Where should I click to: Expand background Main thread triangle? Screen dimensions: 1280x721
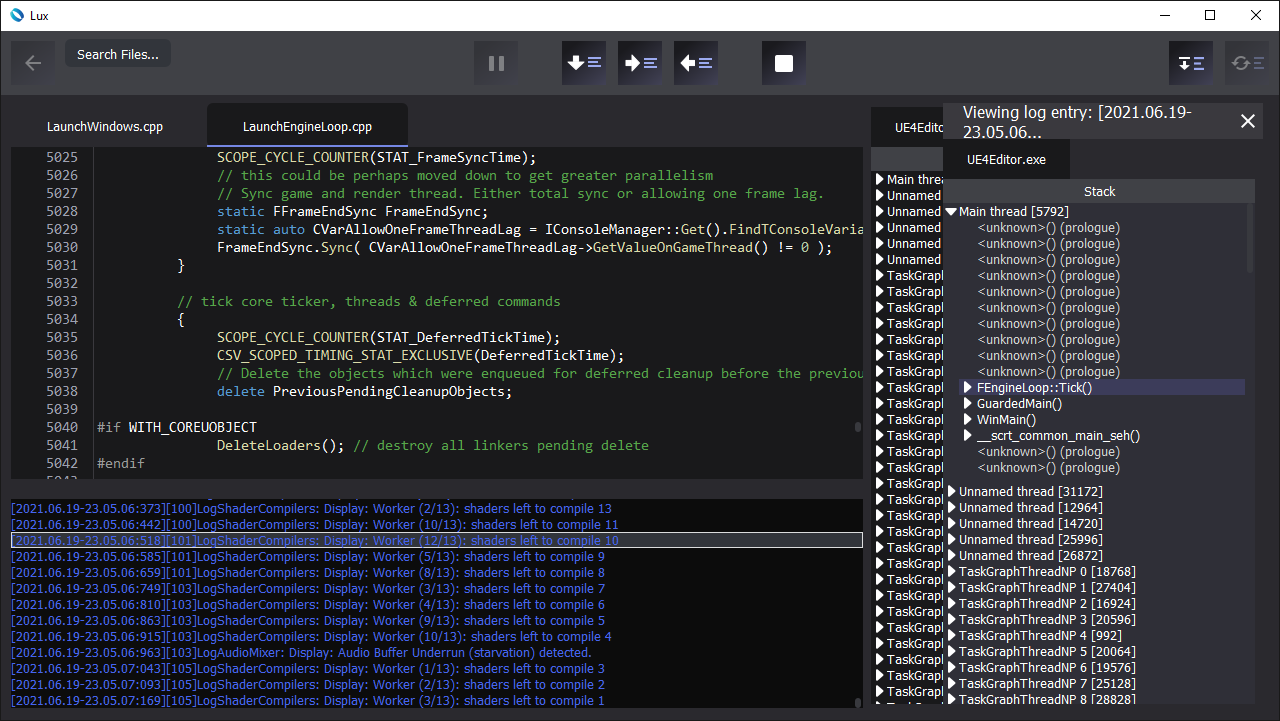(x=880, y=180)
